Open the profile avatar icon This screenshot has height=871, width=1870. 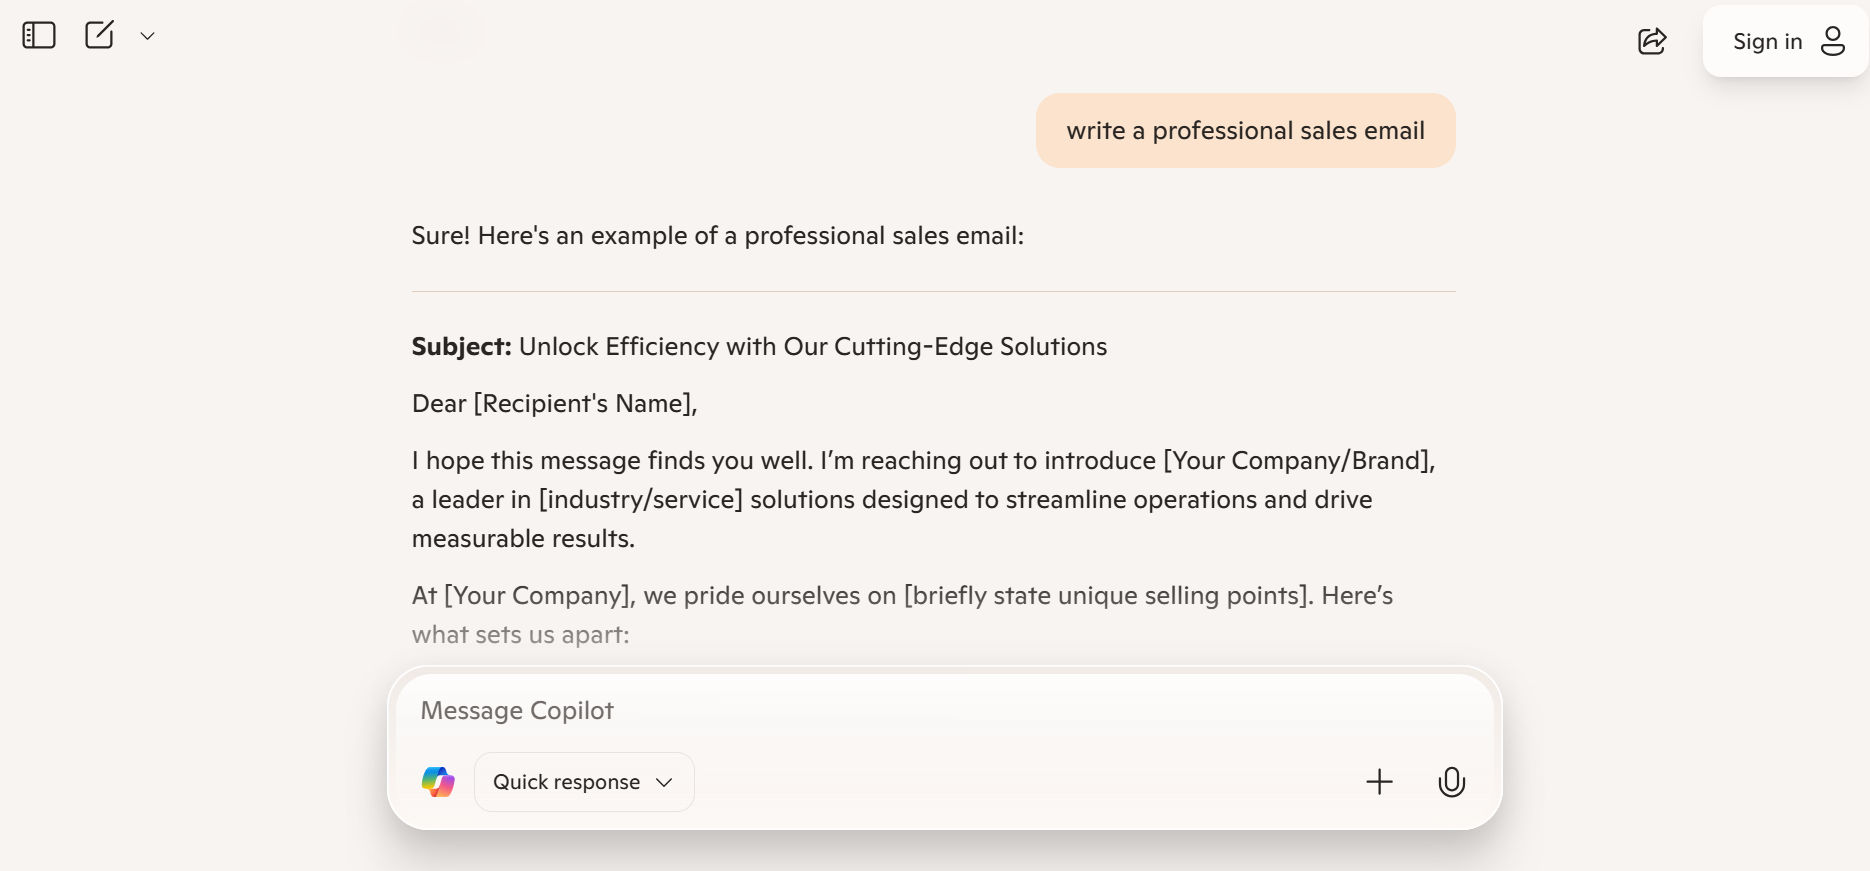pyautogui.click(x=1833, y=41)
